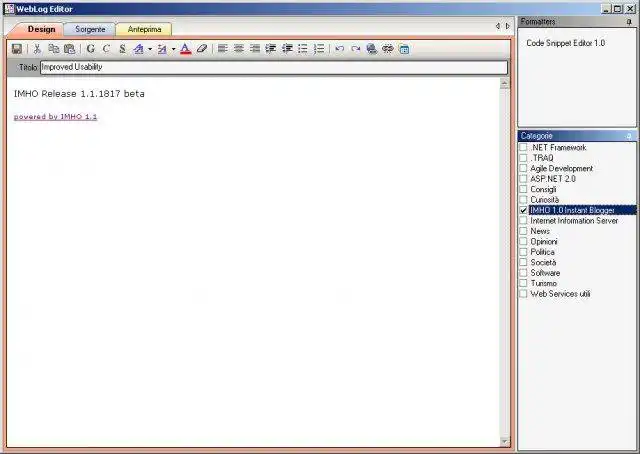Image resolution: width=640 pixels, height=454 pixels.
Task: Check the Software category
Action: point(523,273)
